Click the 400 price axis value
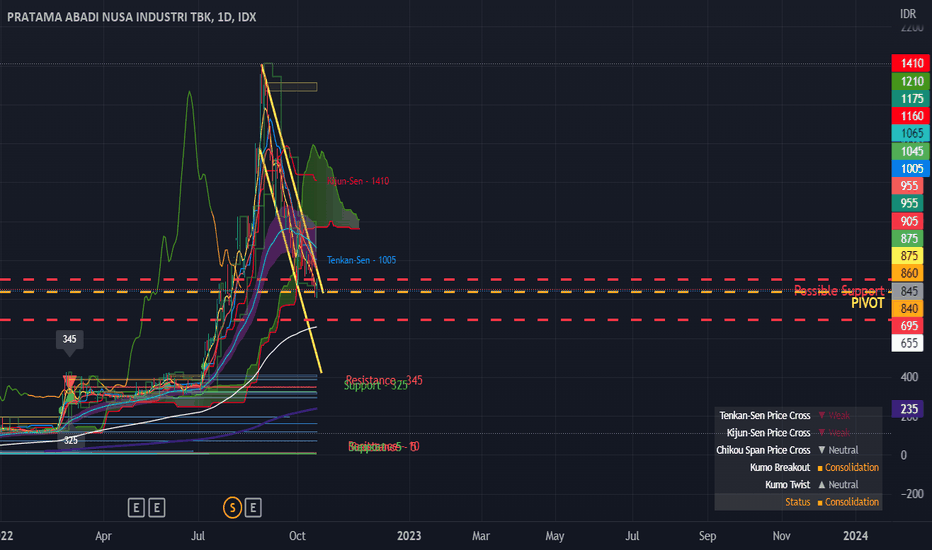Viewport: 932px width, 550px height. [x=909, y=377]
